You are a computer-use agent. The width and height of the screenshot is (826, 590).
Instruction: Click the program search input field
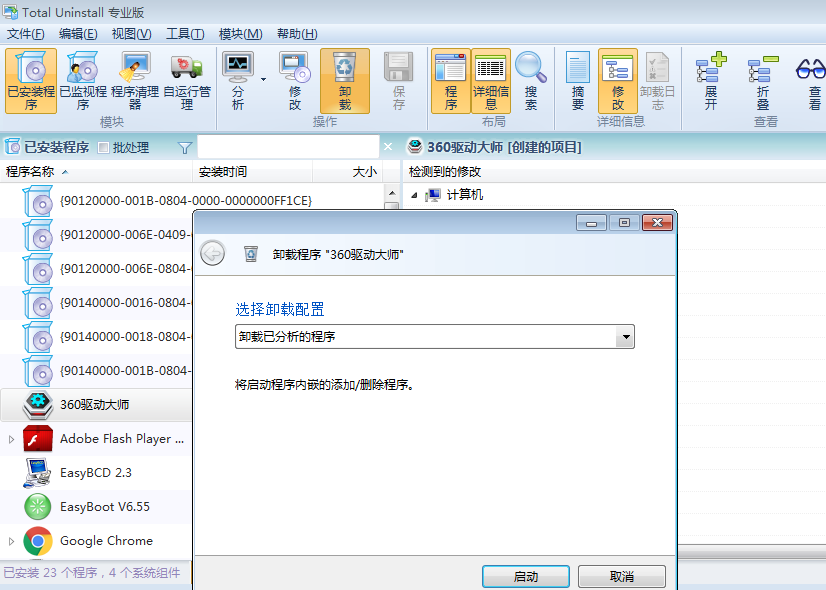(x=288, y=147)
